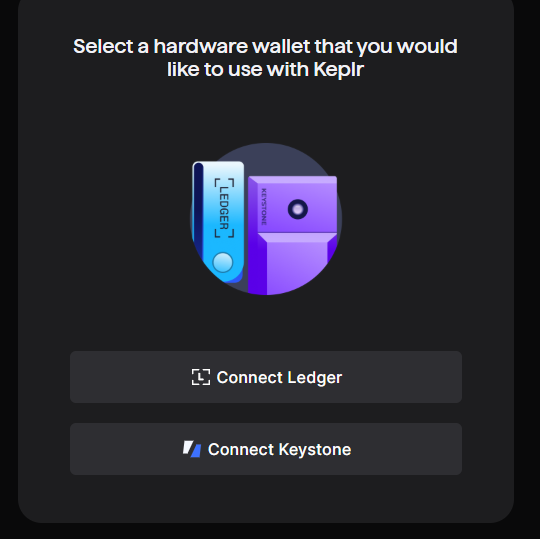Viewport: 540px width, 539px height.
Task: Click the words hardware wallet in heading
Action: pos(232,46)
